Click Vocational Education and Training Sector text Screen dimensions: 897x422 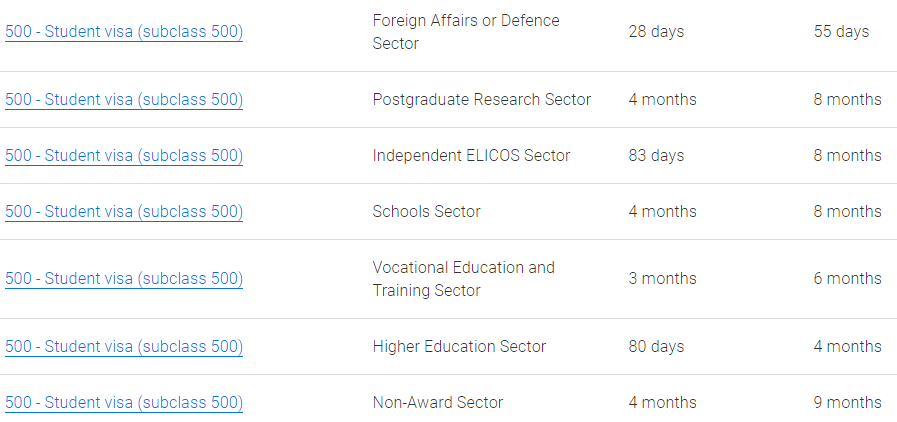coord(463,279)
